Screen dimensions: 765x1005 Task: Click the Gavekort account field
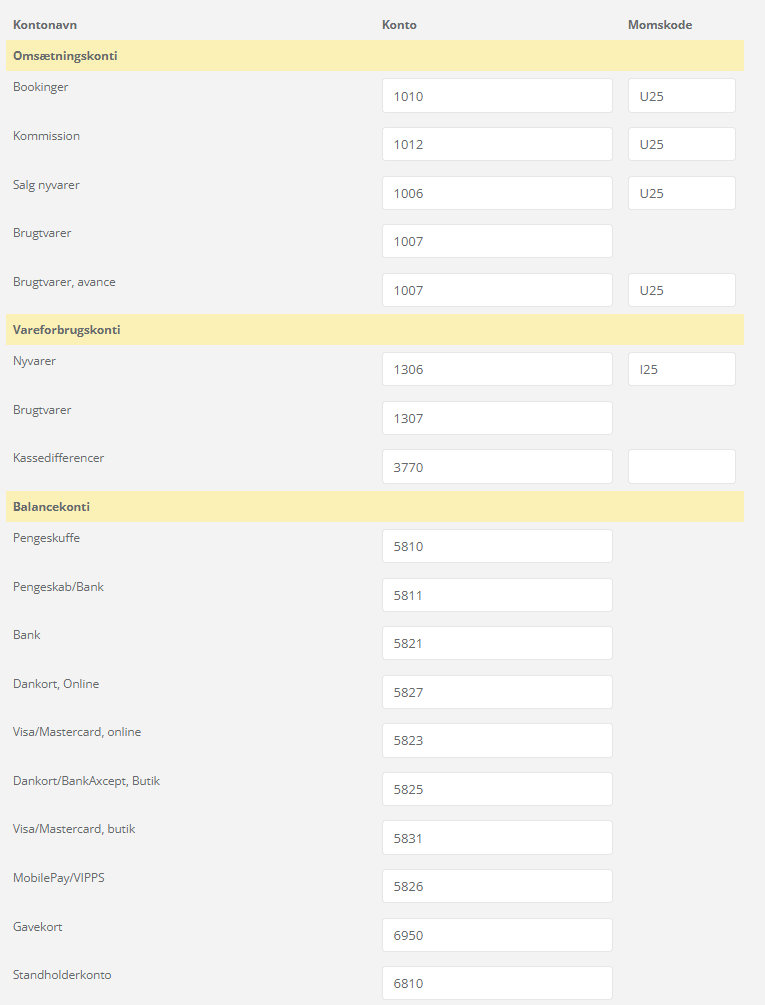(x=497, y=935)
